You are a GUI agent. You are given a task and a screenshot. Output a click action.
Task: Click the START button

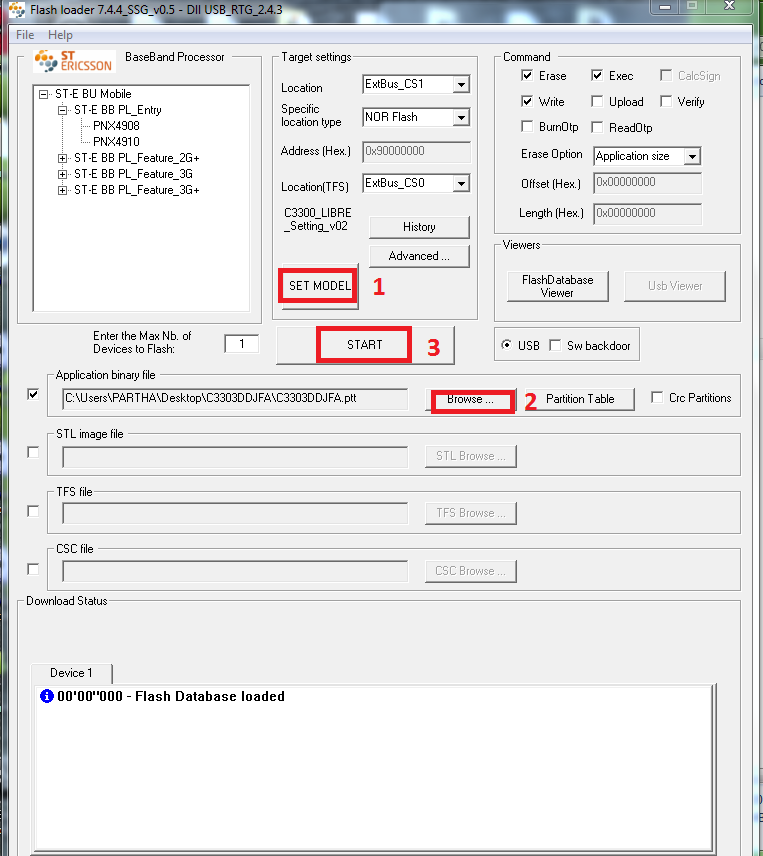pos(365,345)
